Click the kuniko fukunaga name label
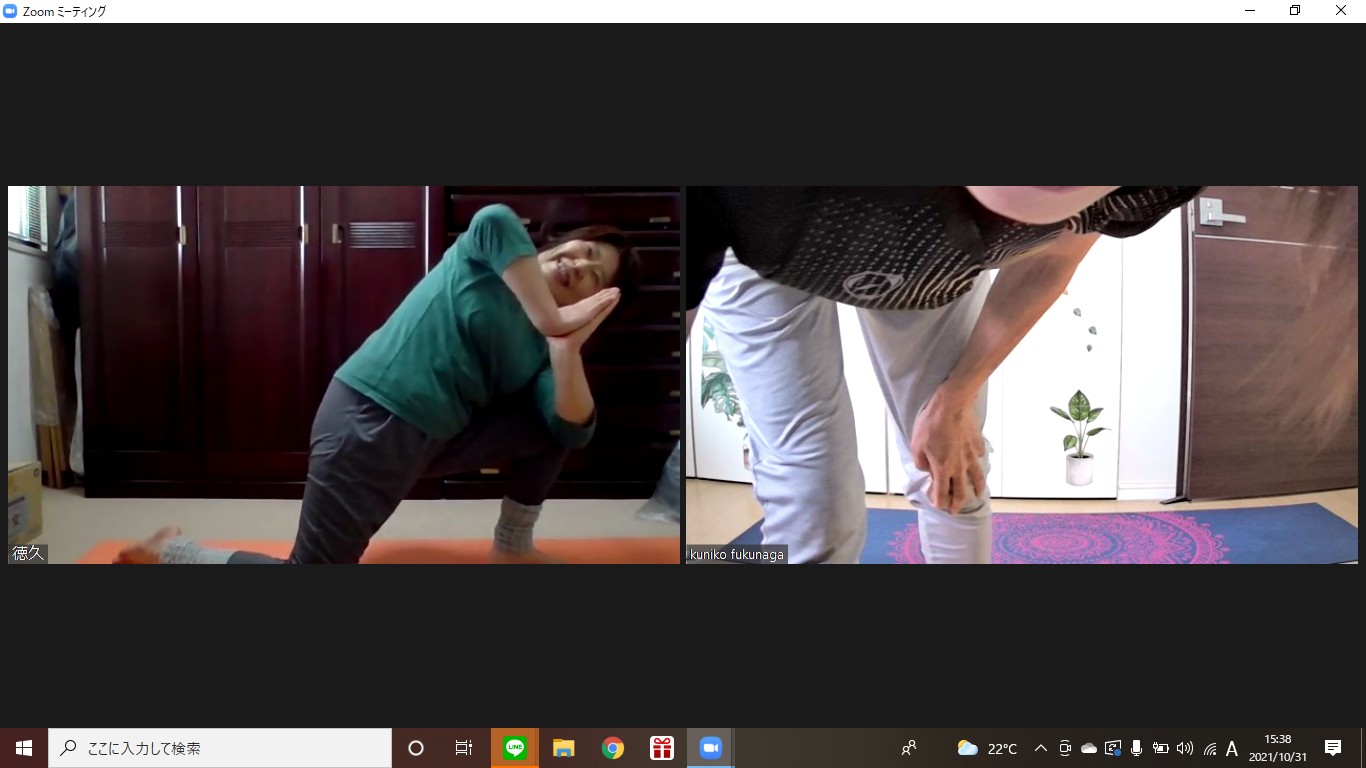Screen dimensions: 1366x768 pos(737,554)
